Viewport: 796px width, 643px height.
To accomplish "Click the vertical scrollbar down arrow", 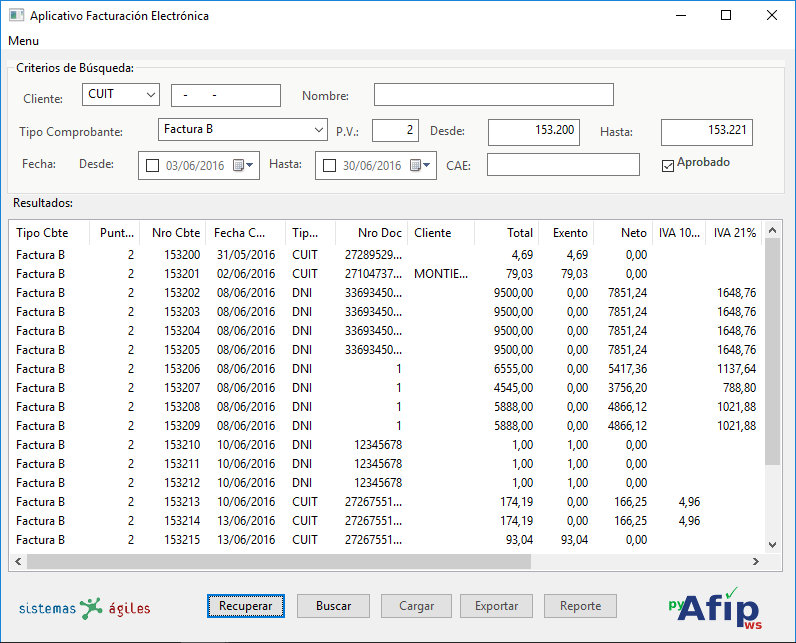I will [771, 544].
